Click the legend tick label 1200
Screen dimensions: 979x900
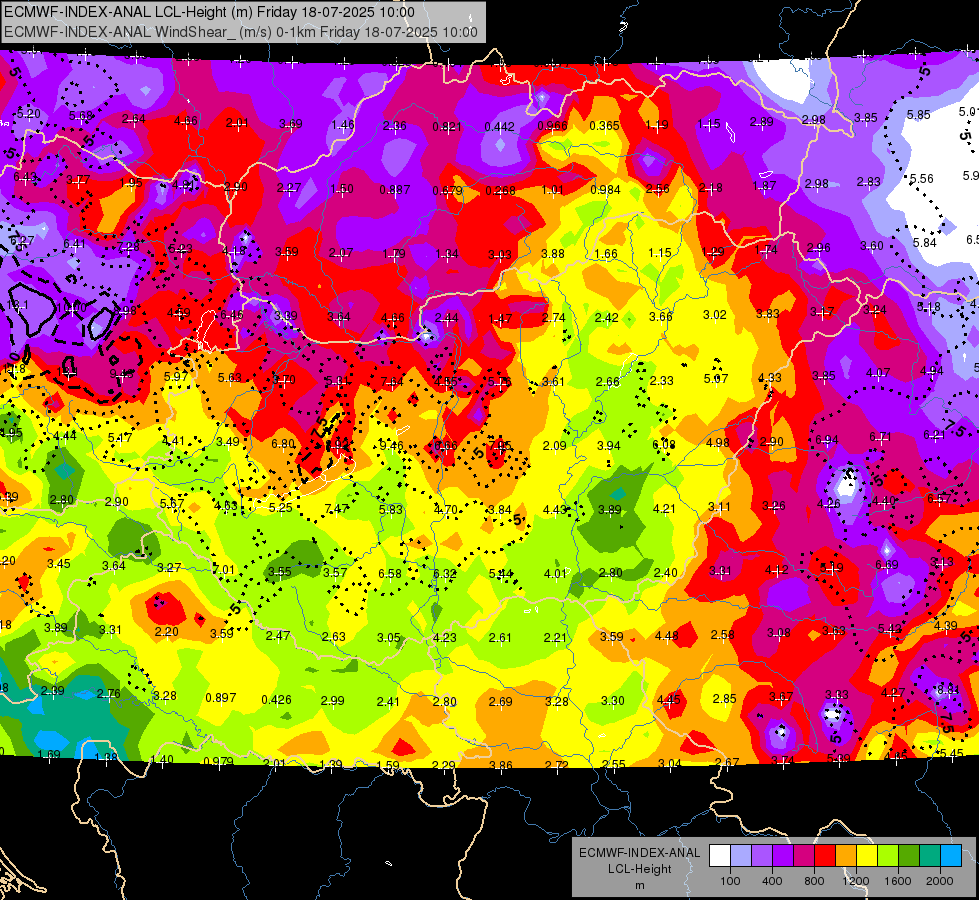coord(856,881)
